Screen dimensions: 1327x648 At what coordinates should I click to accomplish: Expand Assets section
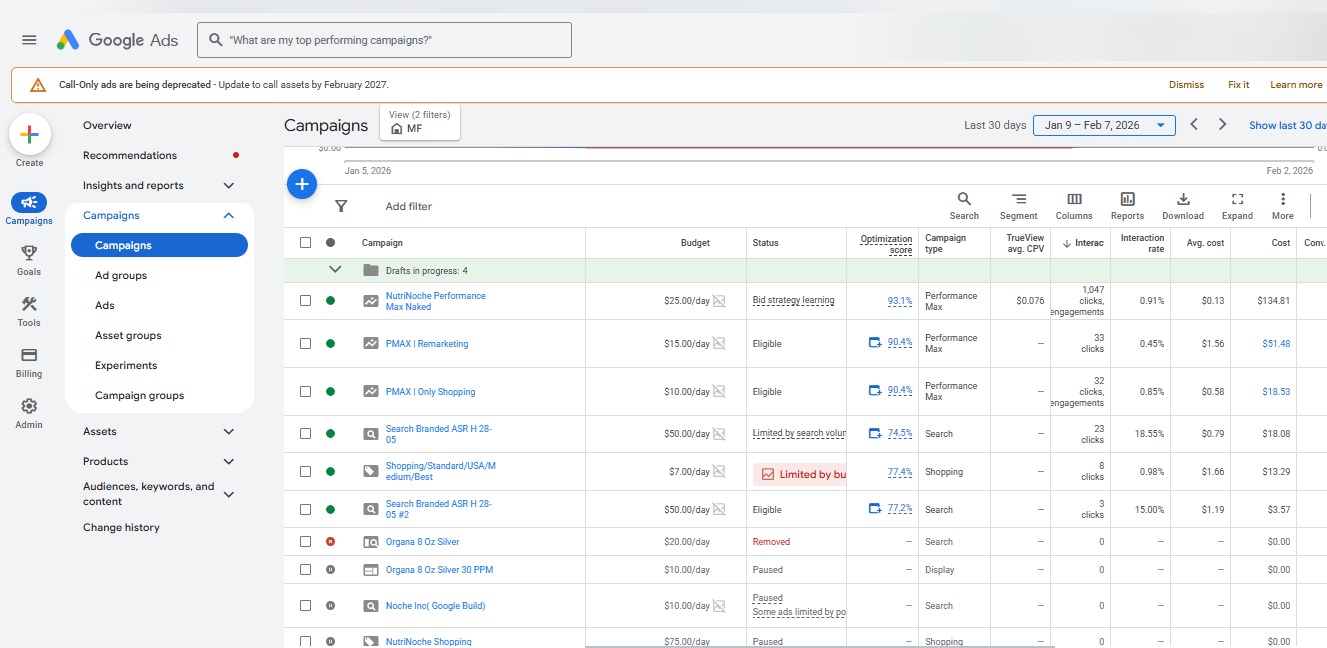(x=229, y=432)
